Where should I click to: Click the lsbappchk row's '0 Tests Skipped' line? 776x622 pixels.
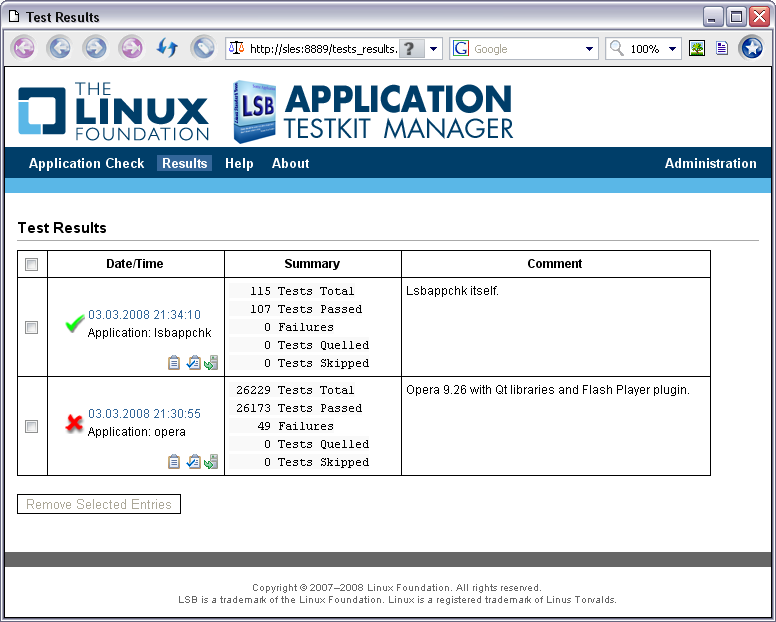[317, 363]
